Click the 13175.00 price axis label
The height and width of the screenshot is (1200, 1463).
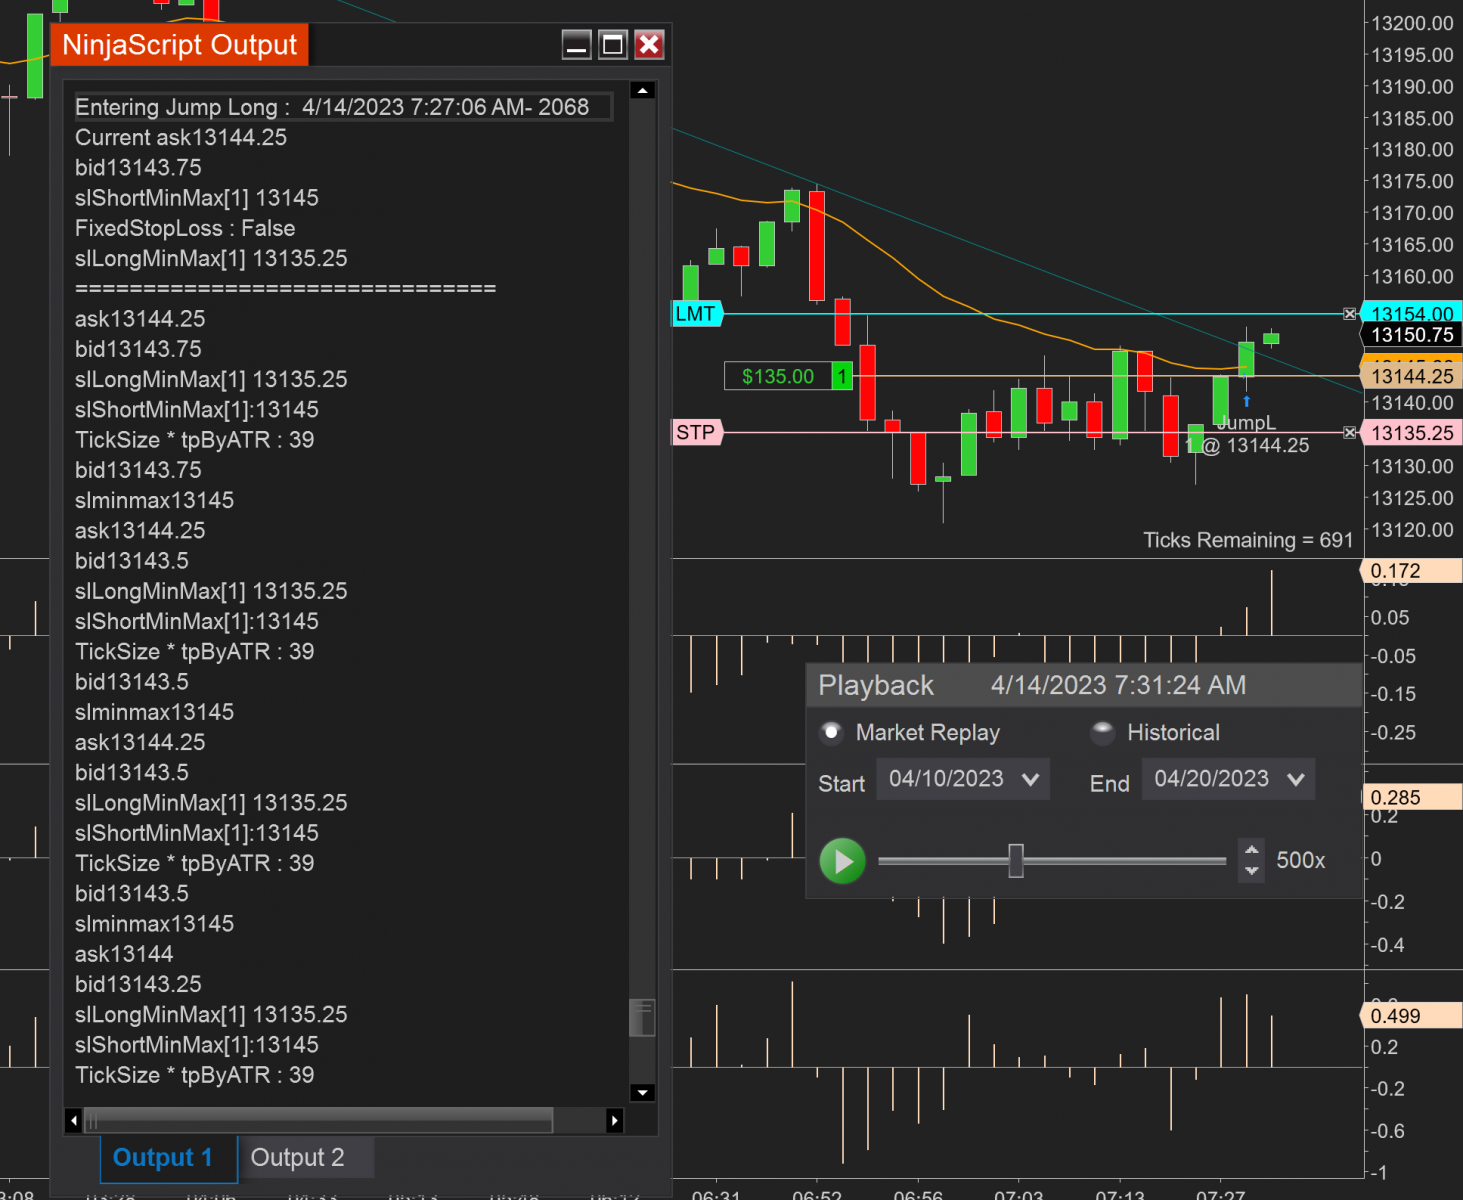tap(1412, 181)
